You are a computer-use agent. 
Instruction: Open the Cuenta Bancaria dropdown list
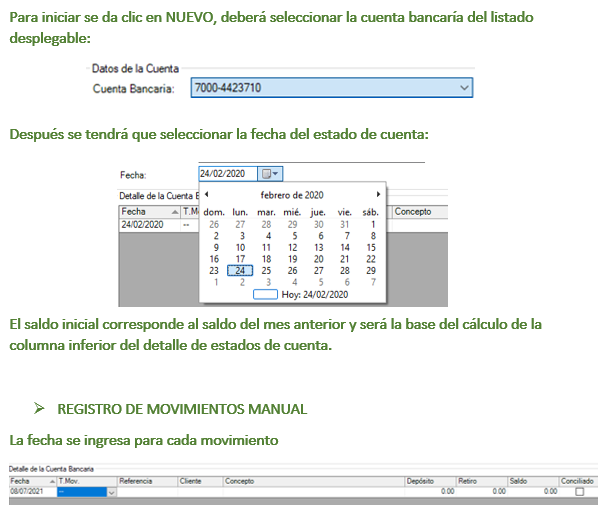click(464, 88)
